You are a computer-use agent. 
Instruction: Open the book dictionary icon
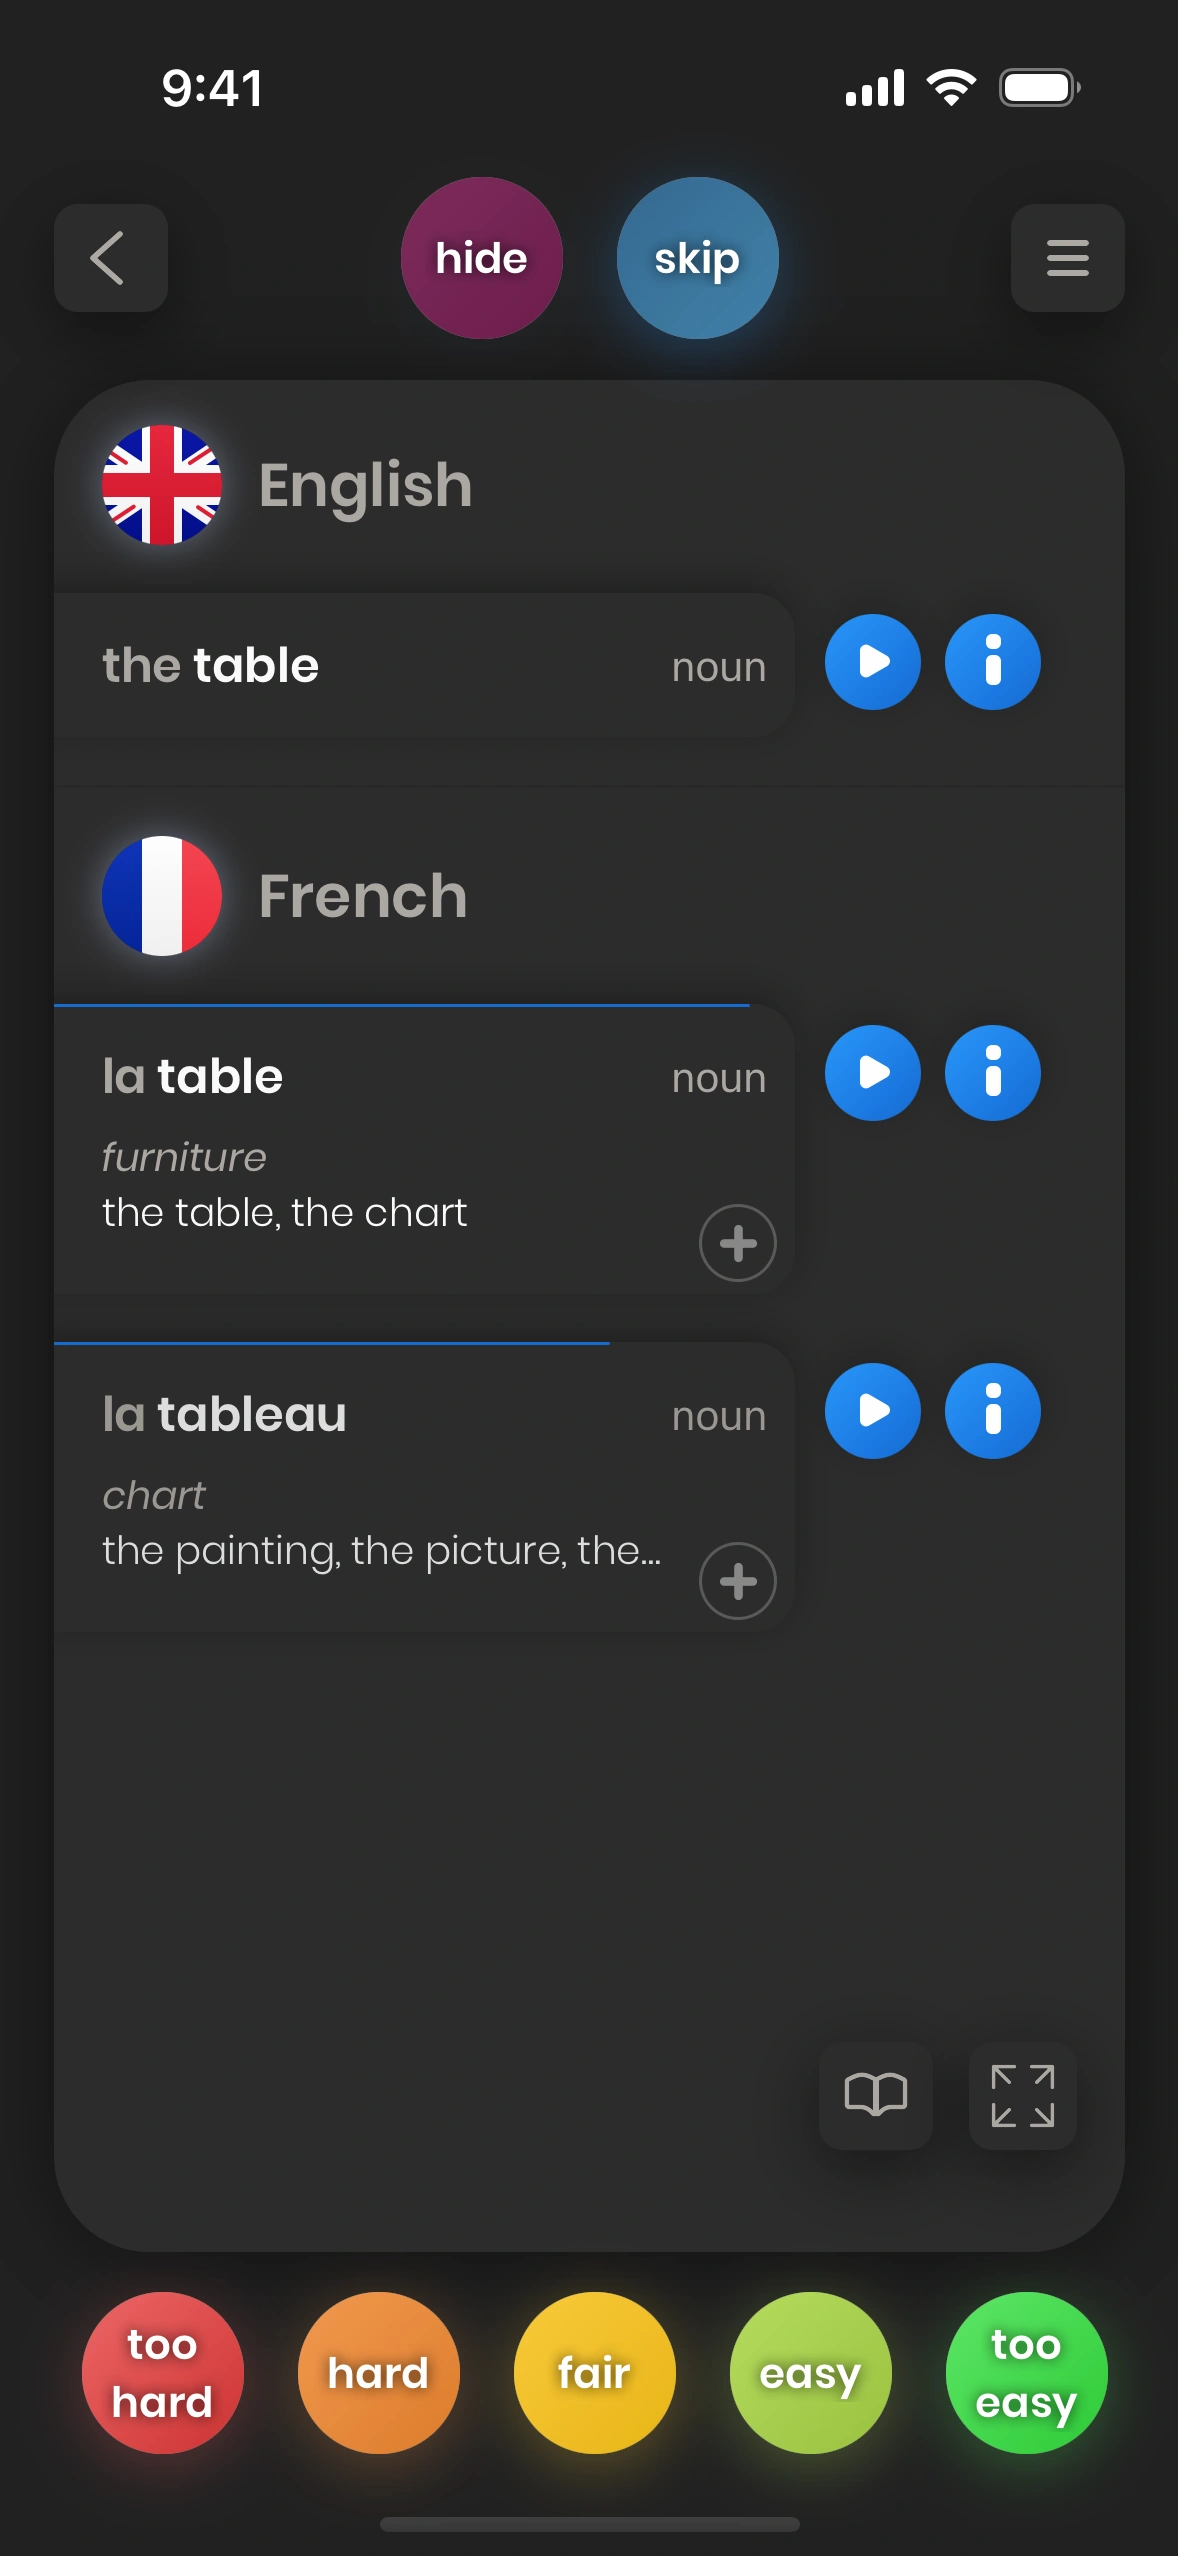pyautogui.click(x=875, y=2094)
